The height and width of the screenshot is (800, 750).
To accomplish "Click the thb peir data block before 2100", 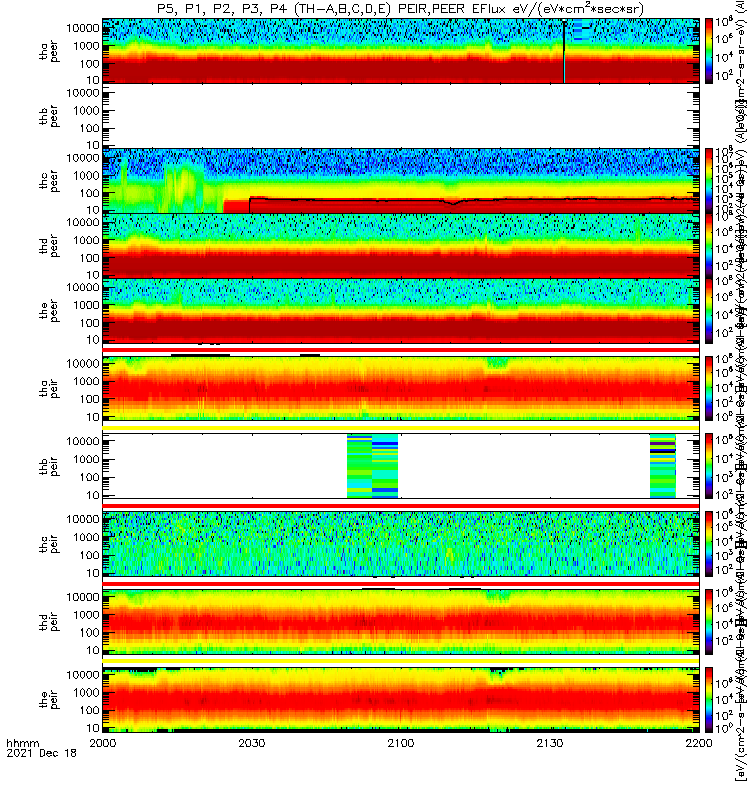I will 372,466.
